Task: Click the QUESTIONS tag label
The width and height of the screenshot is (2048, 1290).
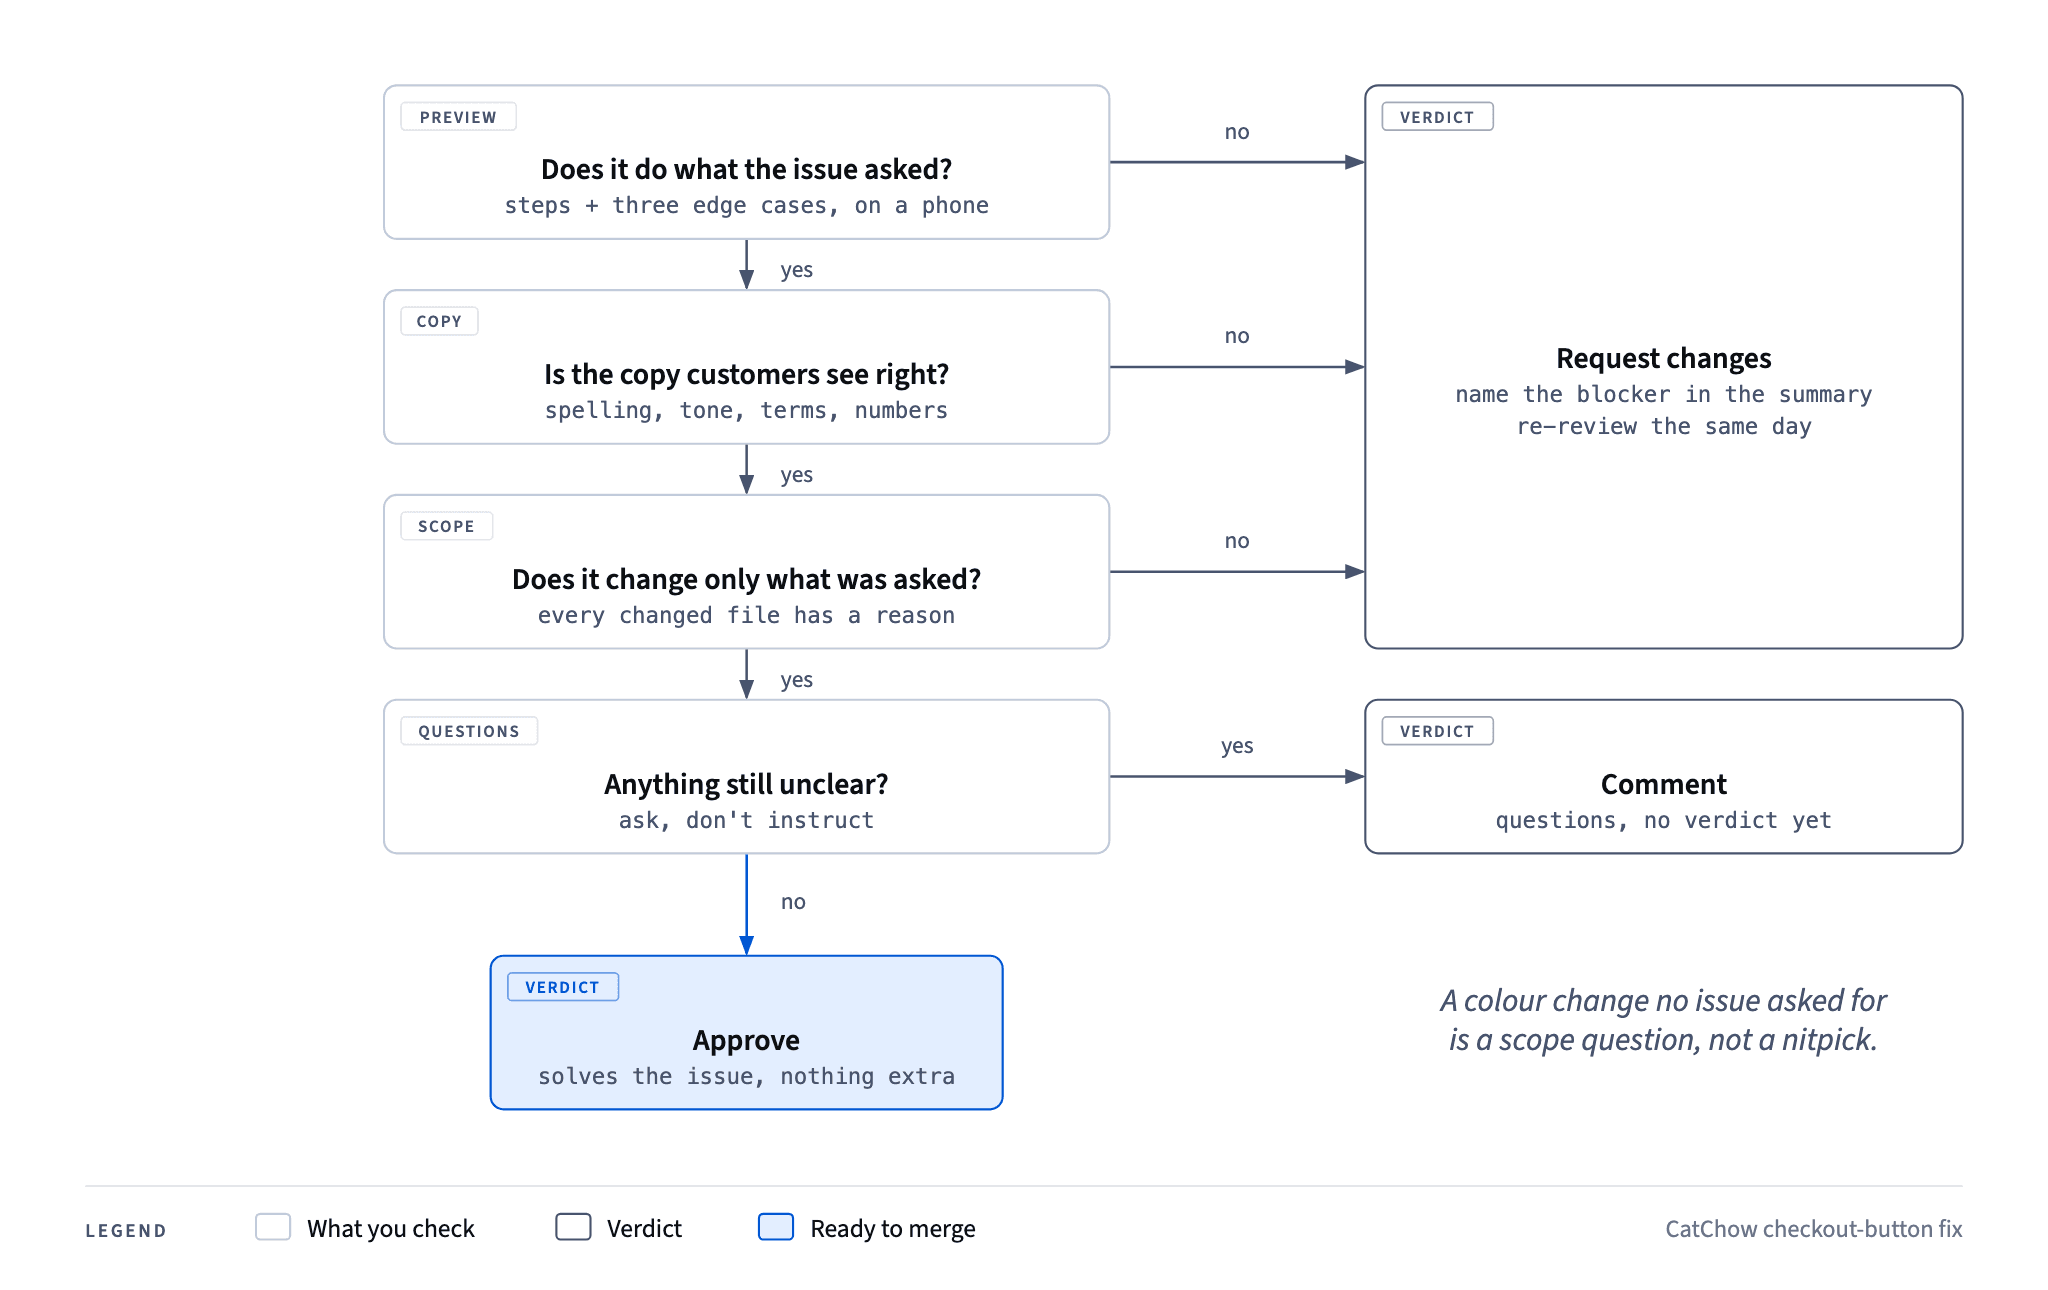Action: pos(469,731)
